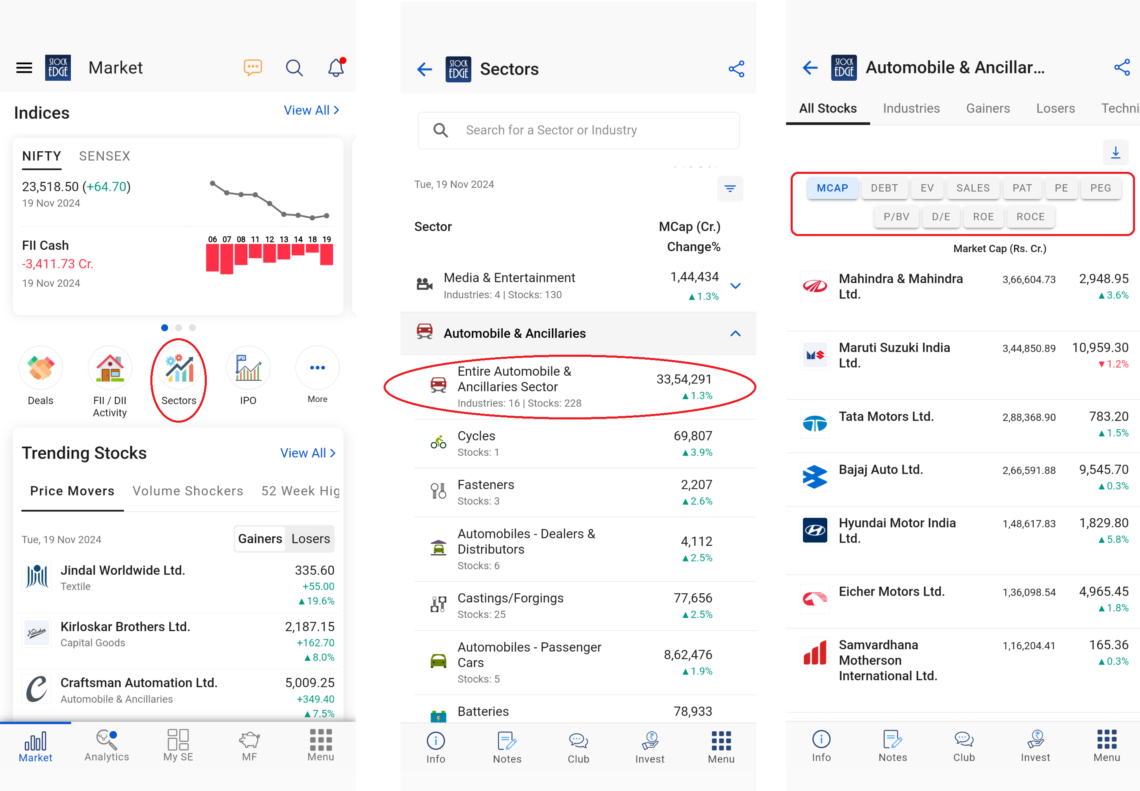This screenshot has height=791, width=1140.
Task: Focus the Sector or Industry search field
Action: (590, 130)
